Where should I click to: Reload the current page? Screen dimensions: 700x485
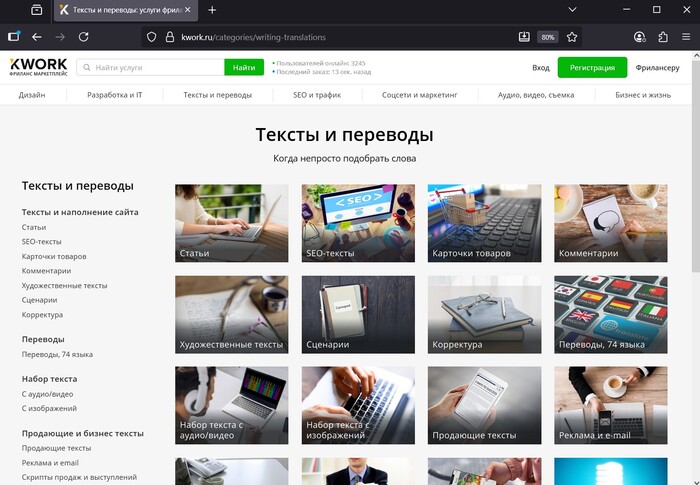pyautogui.click(x=83, y=37)
